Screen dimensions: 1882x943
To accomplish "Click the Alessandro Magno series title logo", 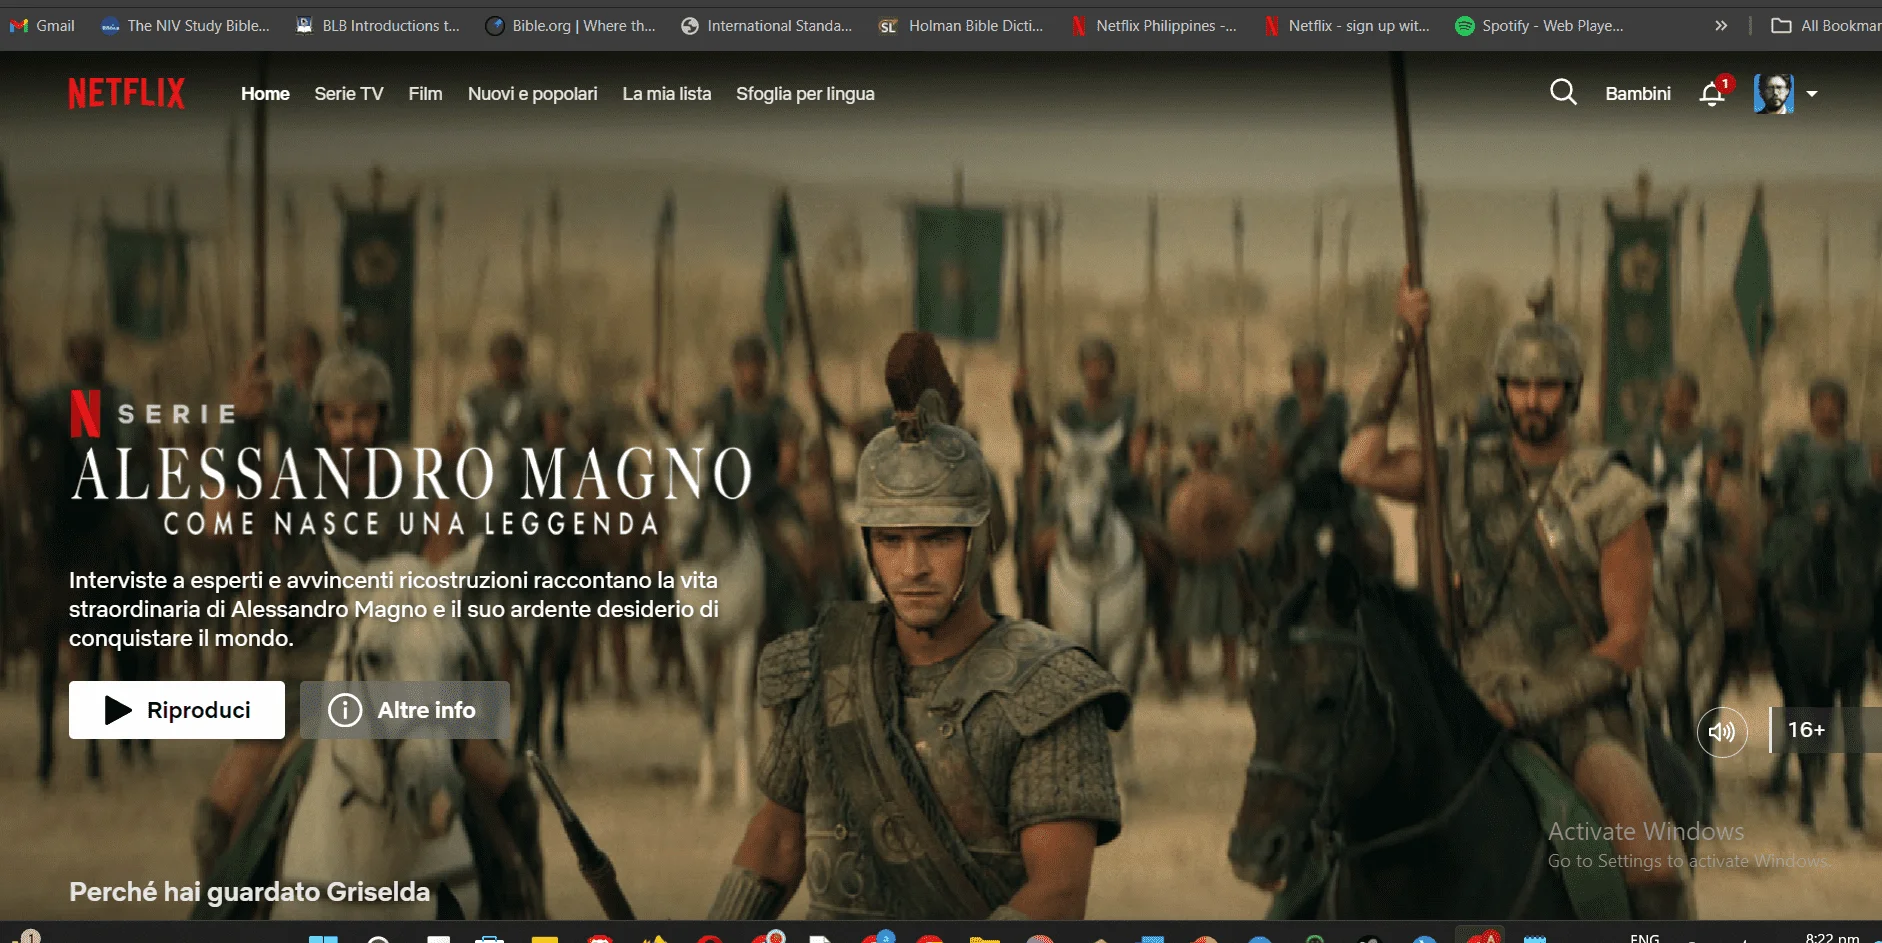I will pos(411,489).
